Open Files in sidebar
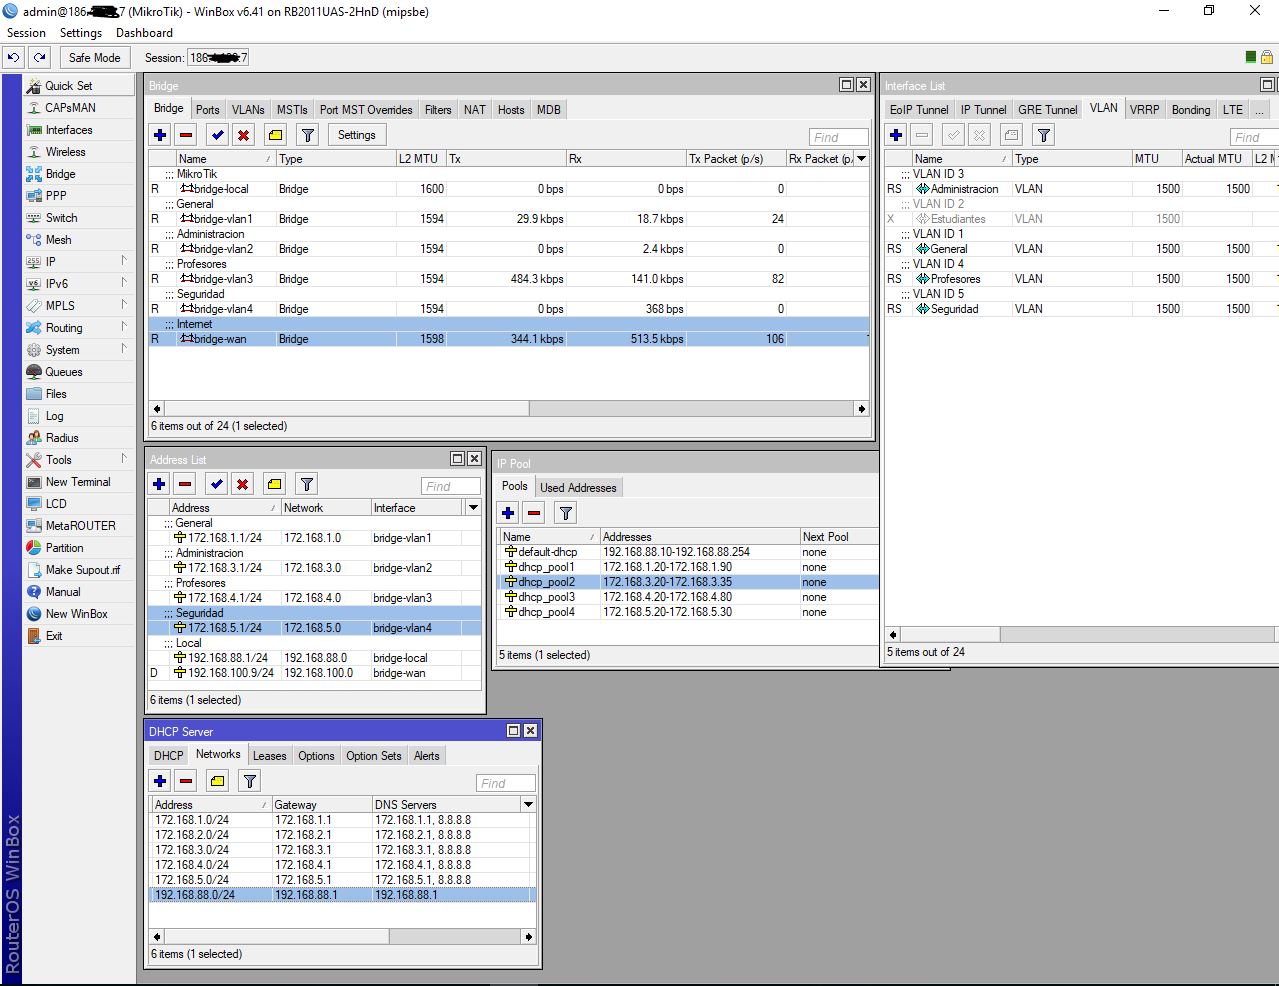 [79, 394]
